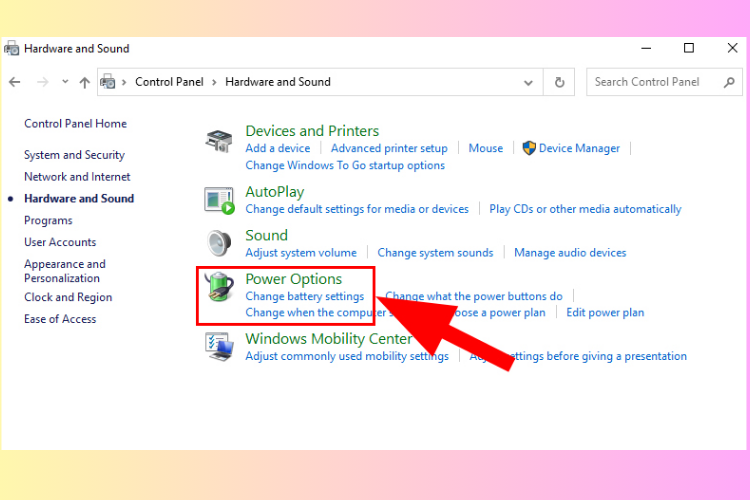Expand the address bar history dropdown
The height and width of the screenshot is (500, 750).
click(x=528, y=83)
